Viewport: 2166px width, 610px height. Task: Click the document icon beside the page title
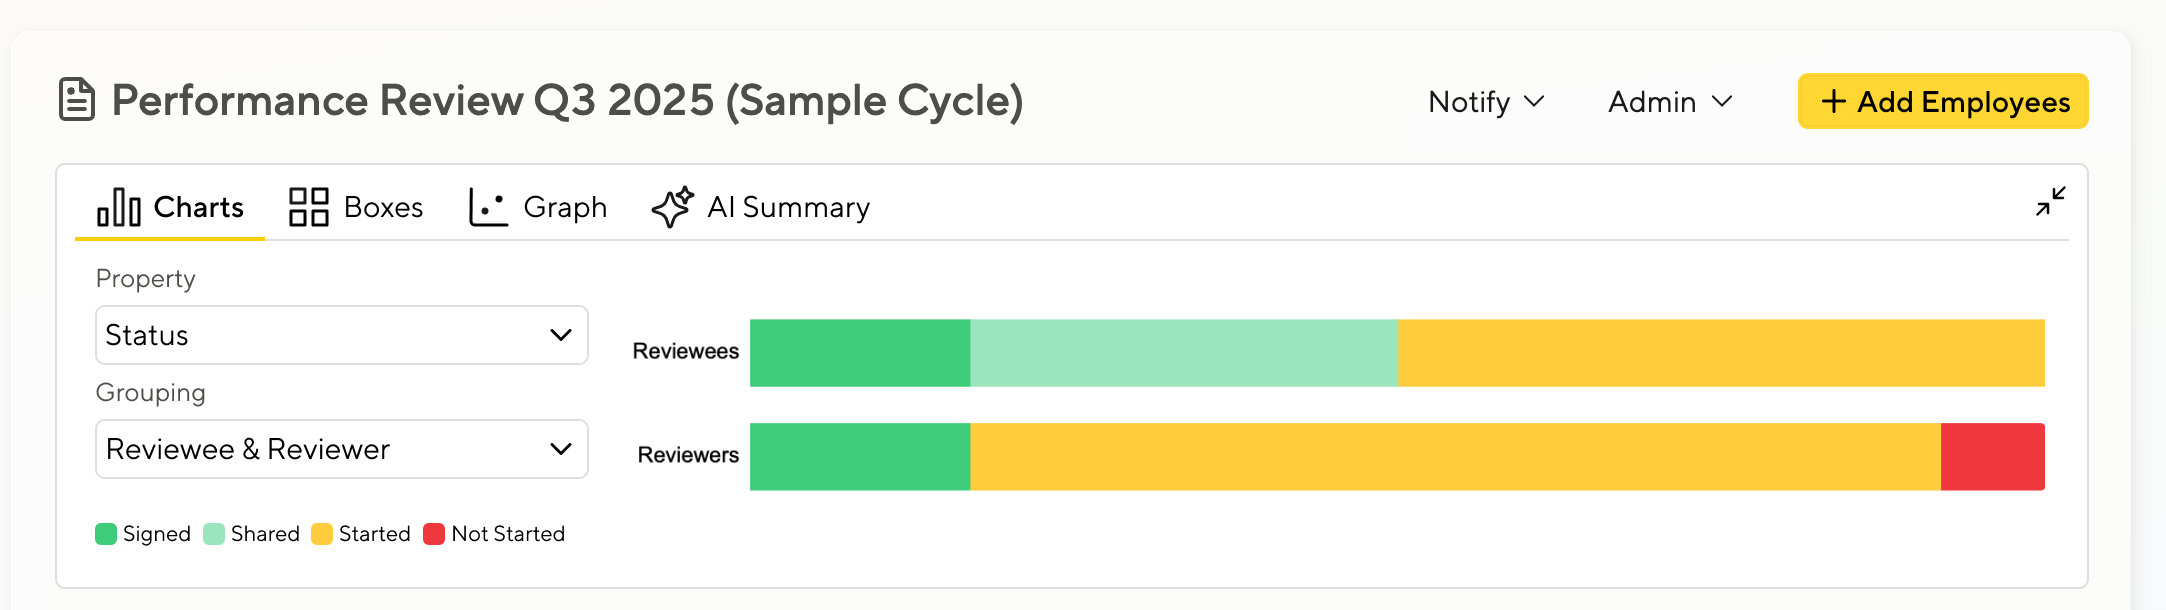pyautogui.click(x=77, y=100)
